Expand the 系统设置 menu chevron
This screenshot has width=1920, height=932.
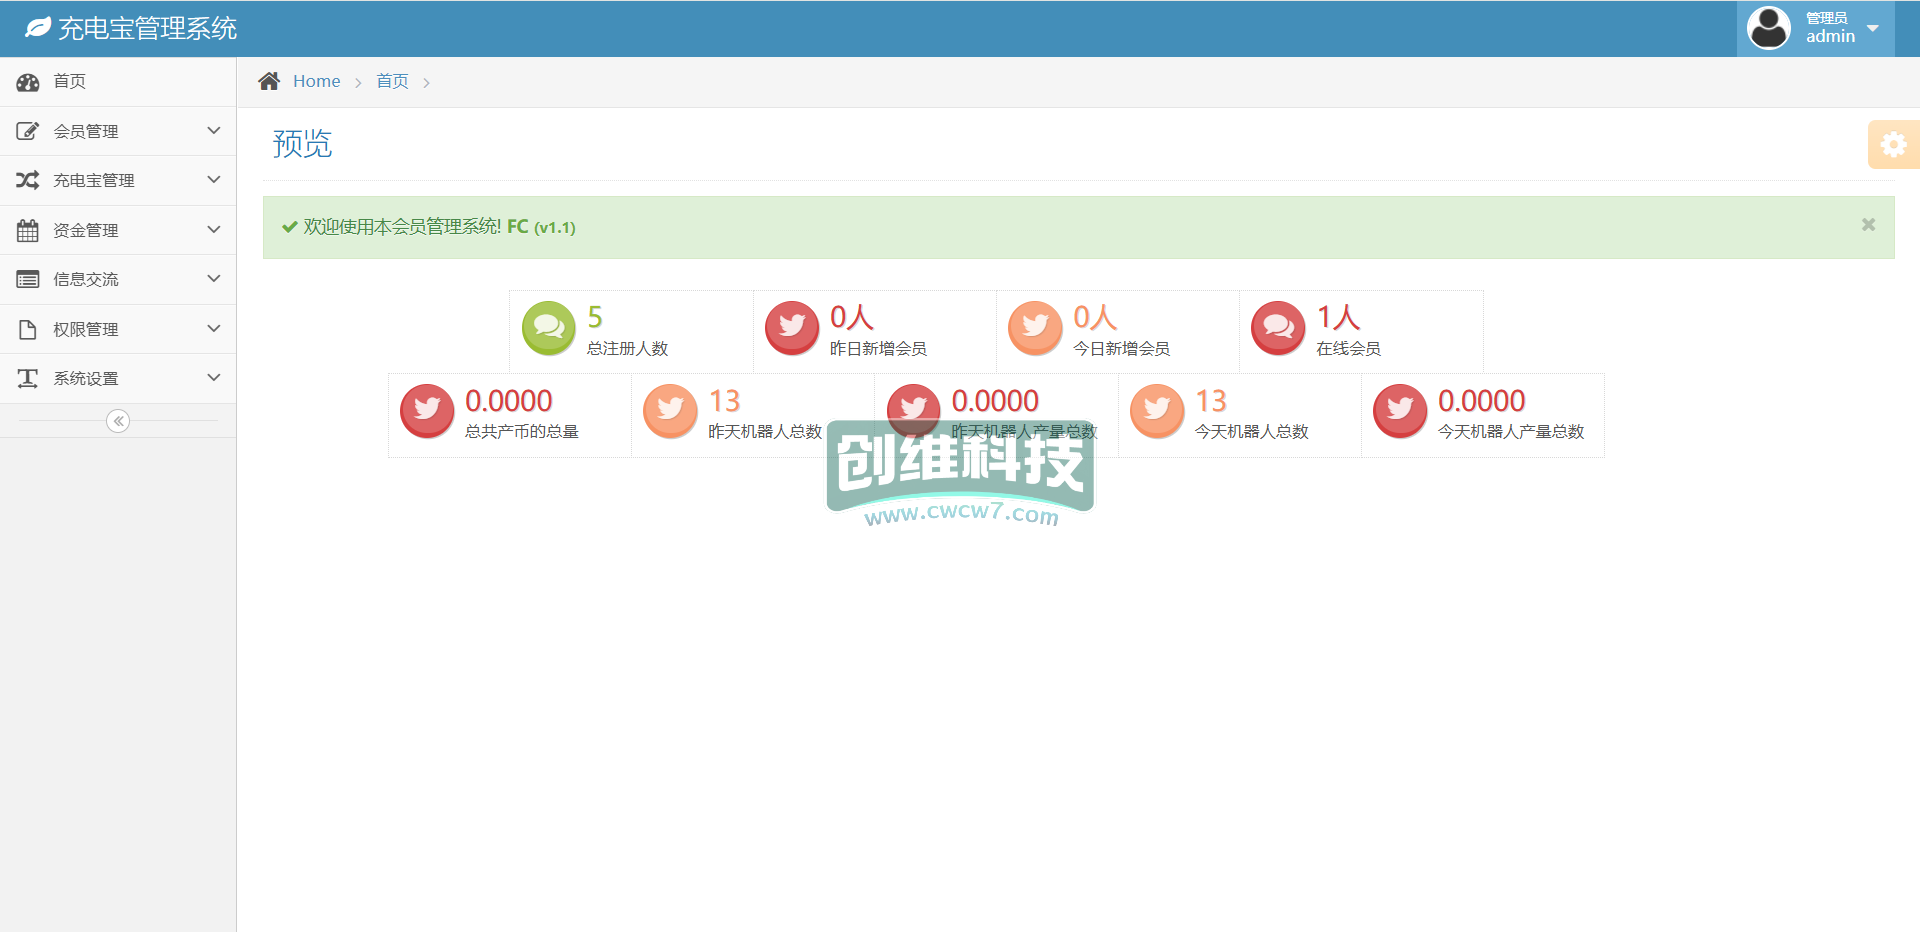pos(213,378)
